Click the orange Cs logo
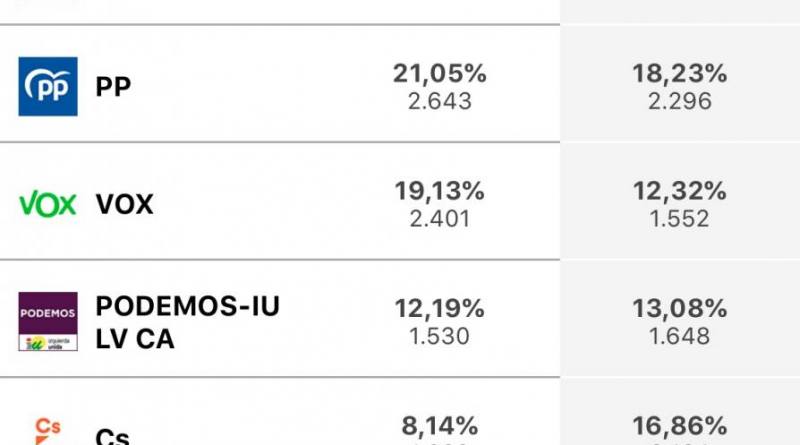This screenshot has height=445, width=800. pos(48,430)
